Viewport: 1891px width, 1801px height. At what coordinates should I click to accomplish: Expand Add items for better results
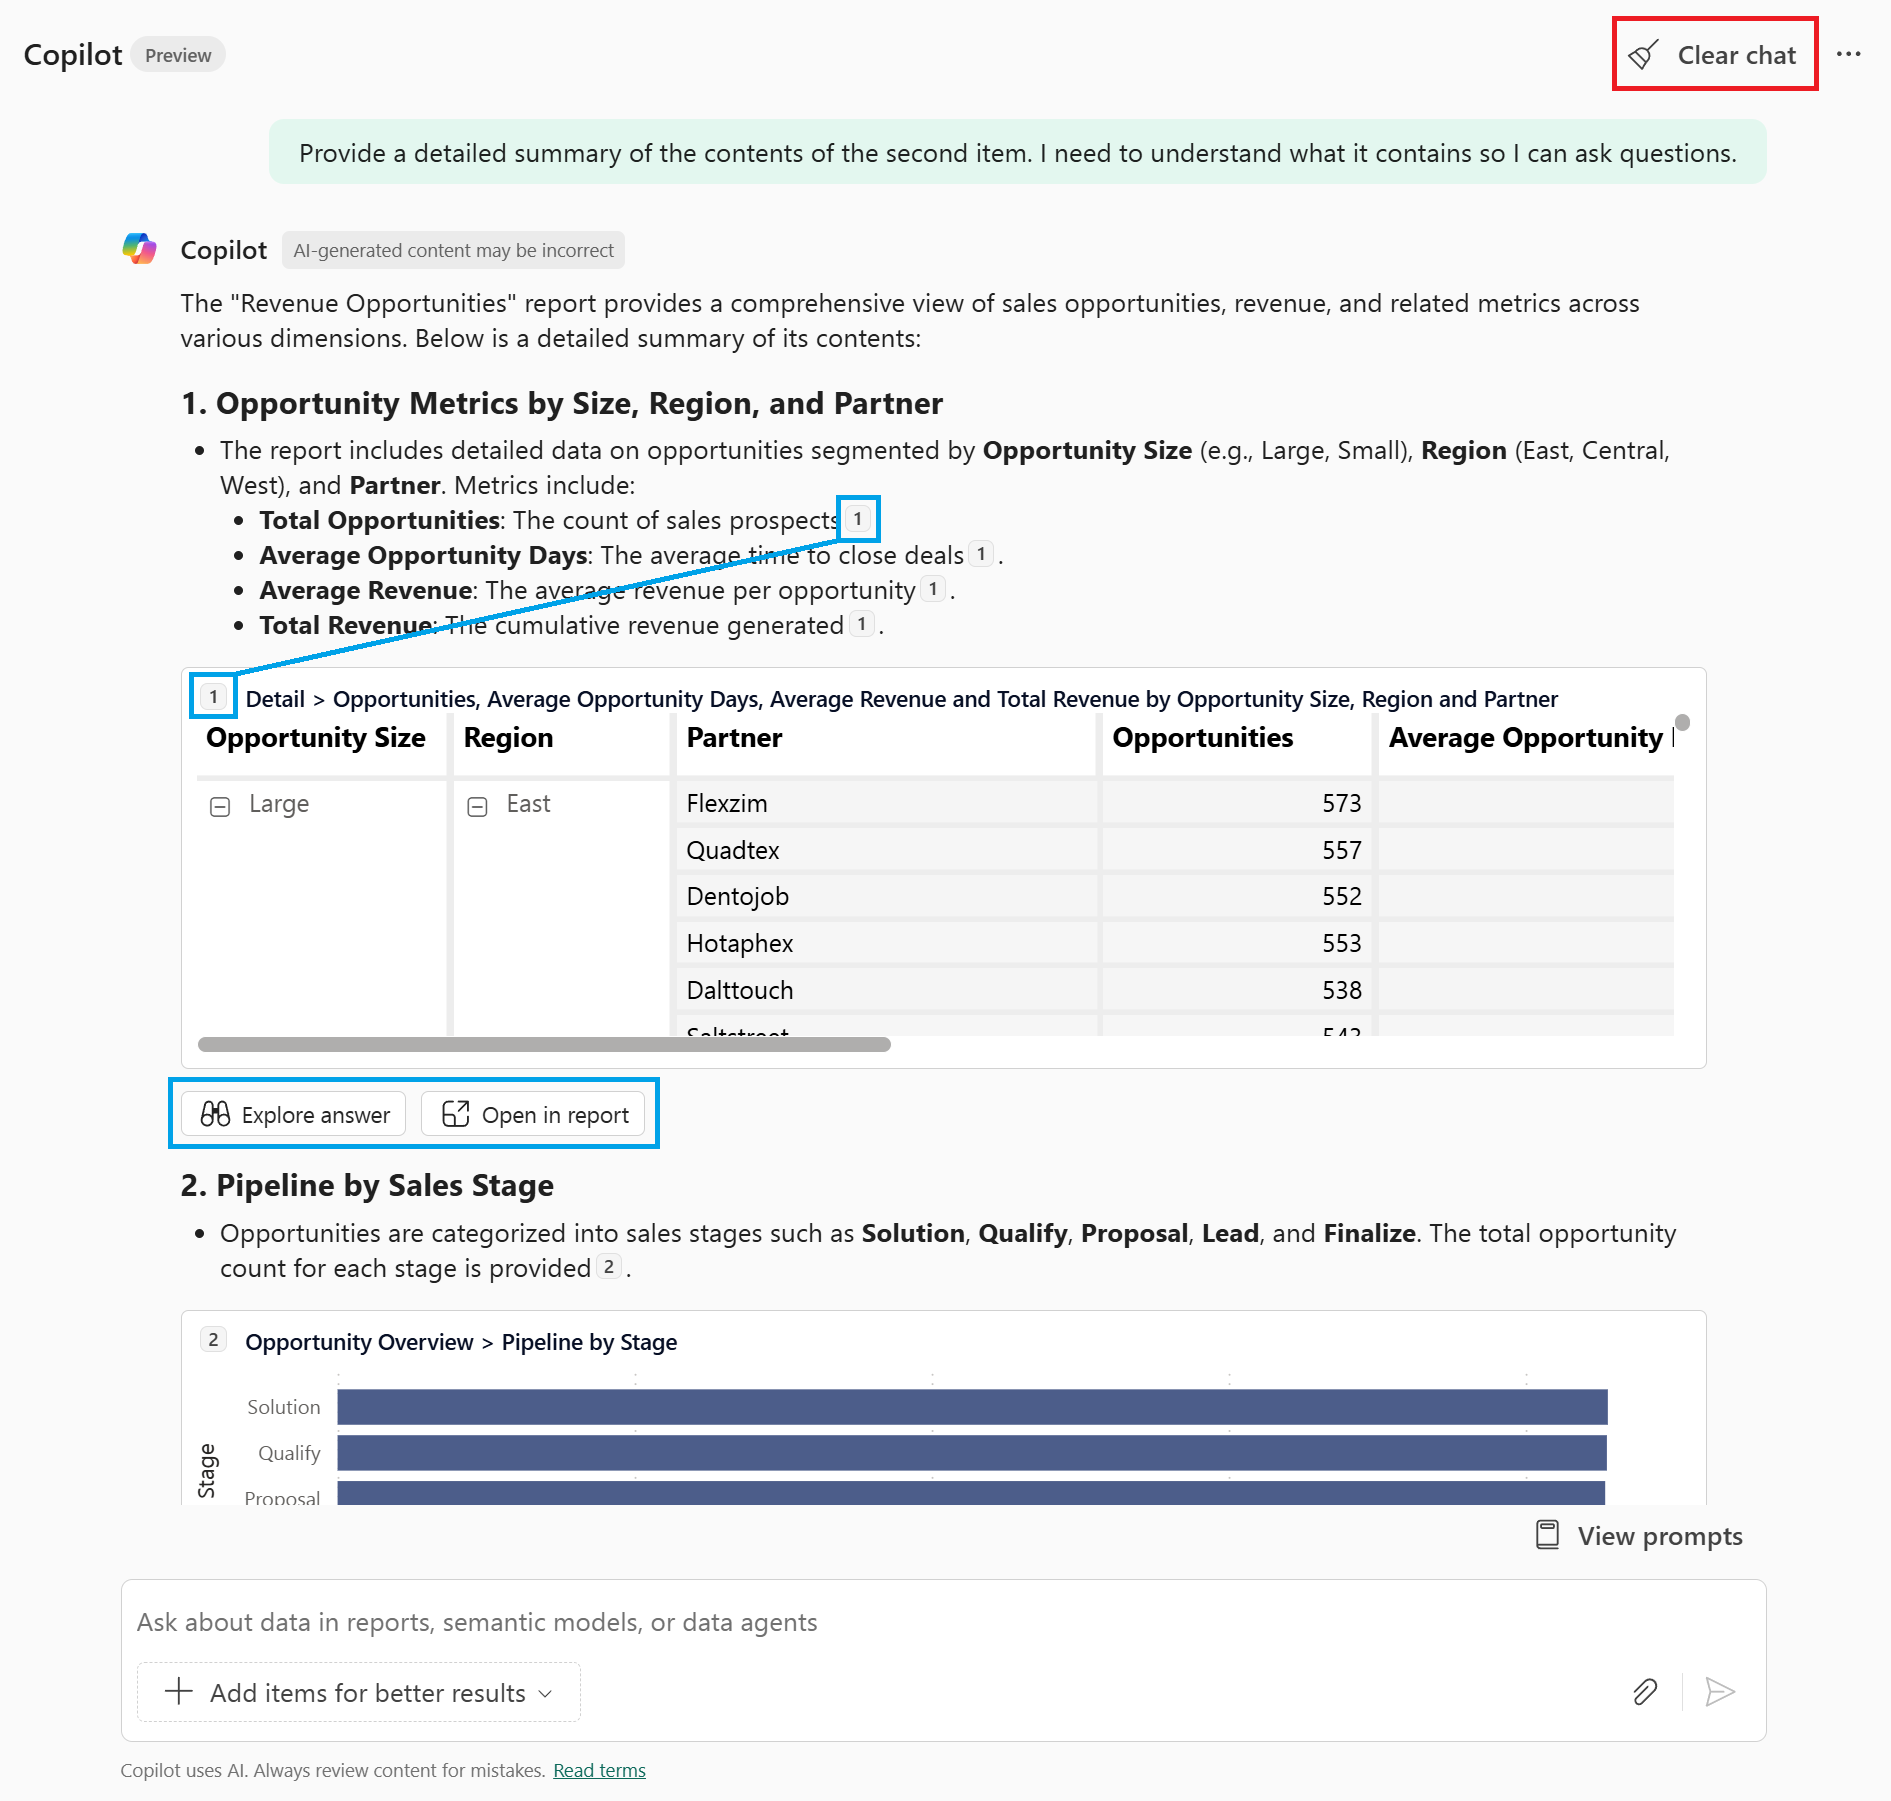click(357, 1692)
